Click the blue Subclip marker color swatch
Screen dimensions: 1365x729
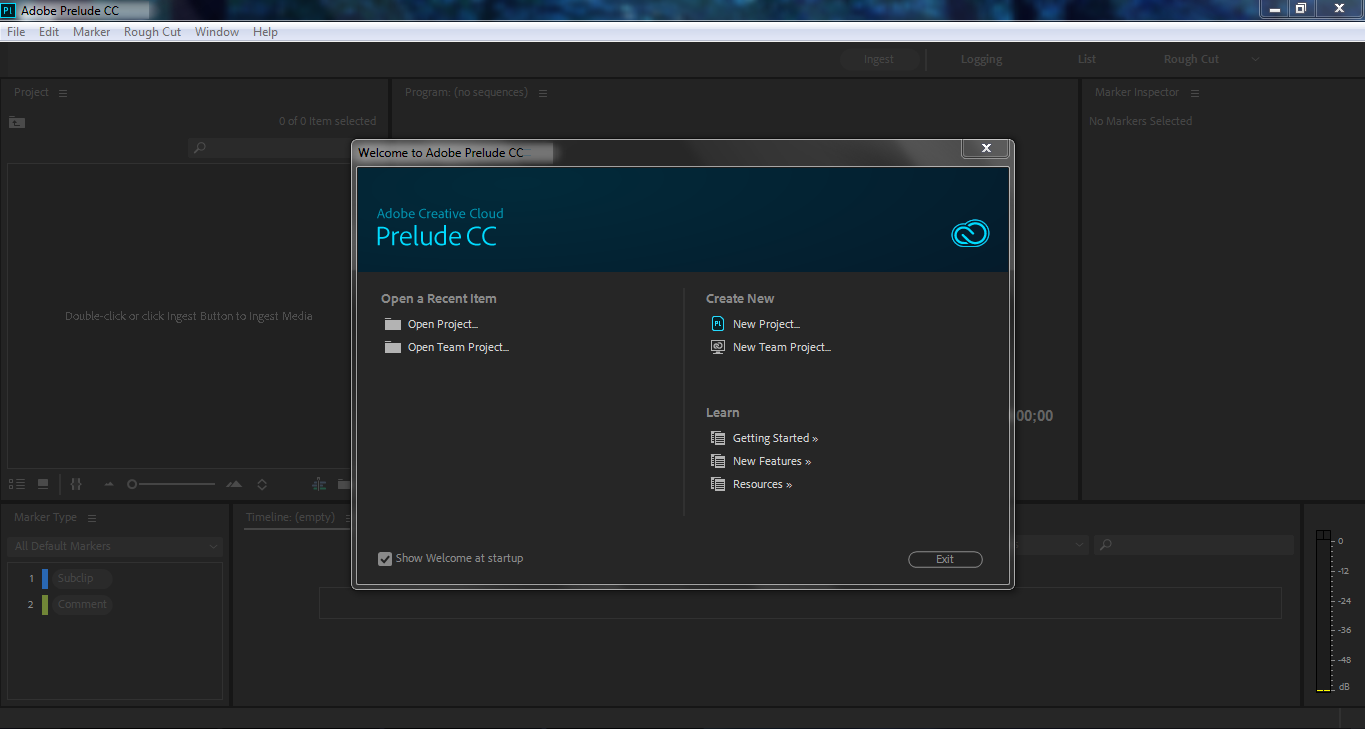tap(45, 578)
